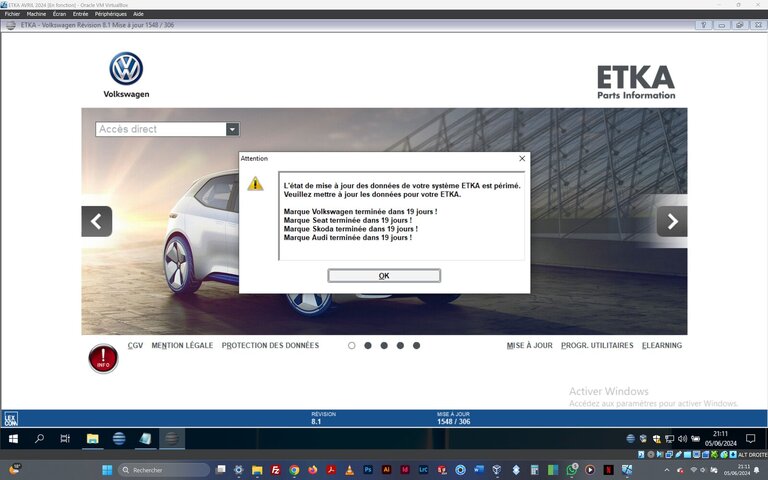Click the red INFO exclamation icon
768x480 pixels.
tap(103, 359)
